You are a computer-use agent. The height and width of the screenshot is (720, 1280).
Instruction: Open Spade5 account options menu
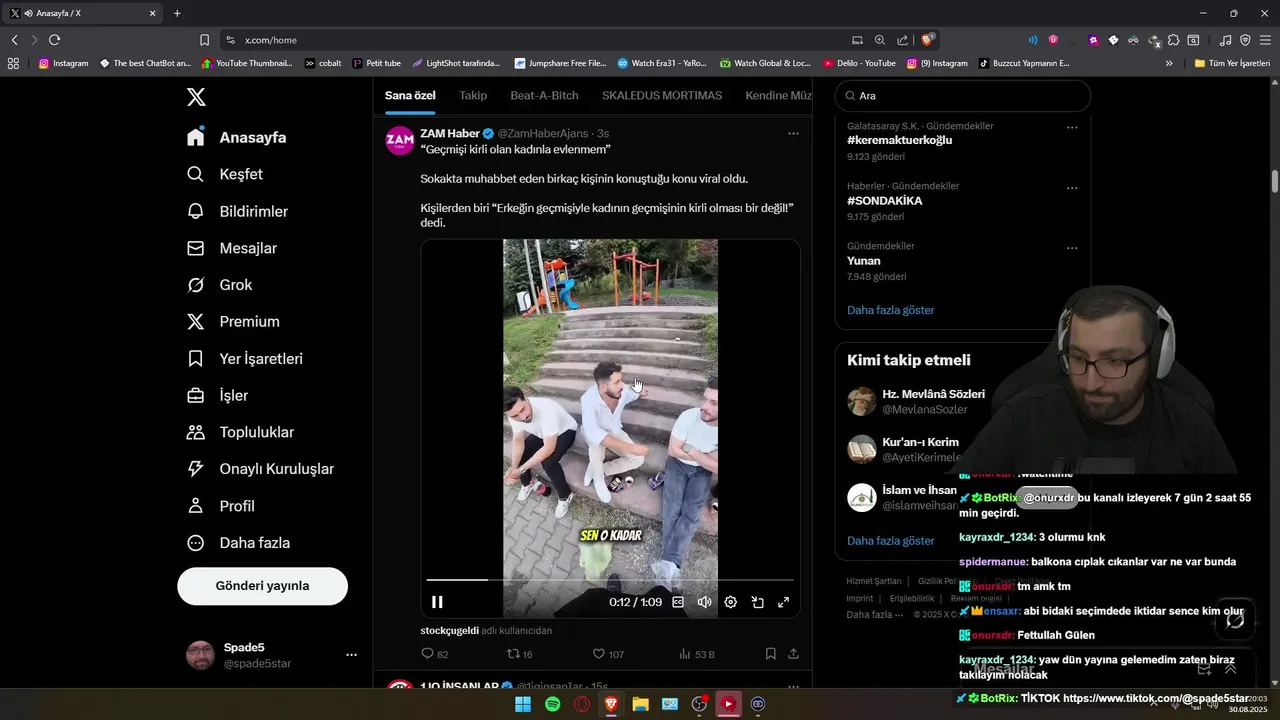[351, 655]
